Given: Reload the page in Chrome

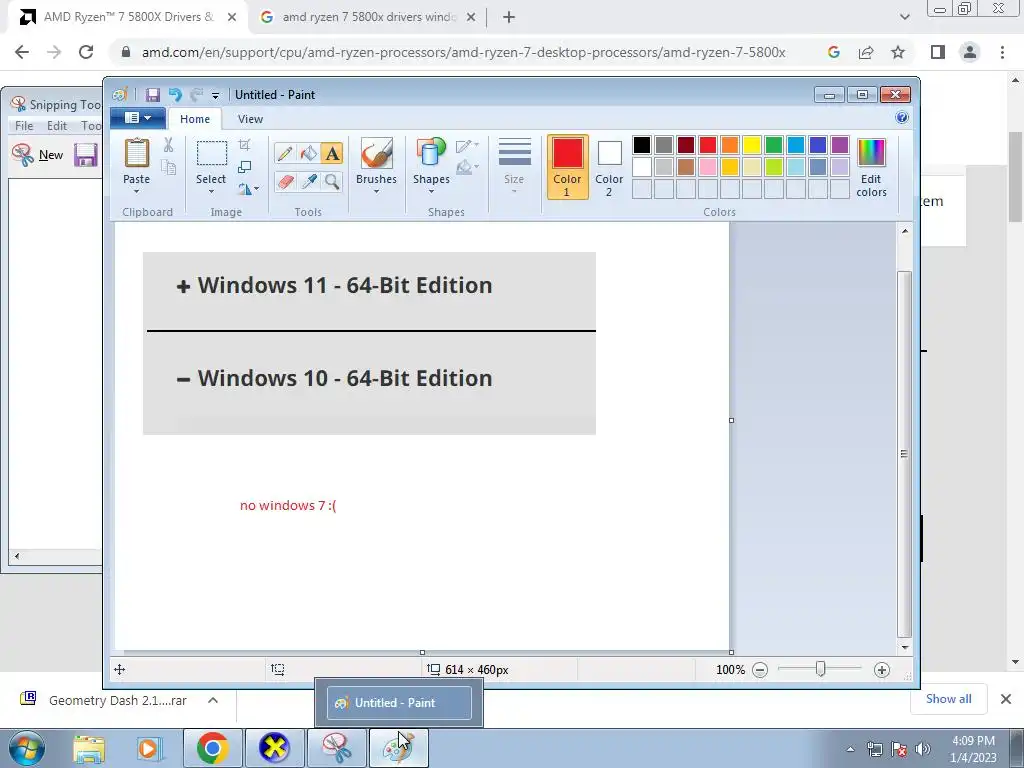Looking at the screenshot, I should pyautogui.click(x=86, y=52).
